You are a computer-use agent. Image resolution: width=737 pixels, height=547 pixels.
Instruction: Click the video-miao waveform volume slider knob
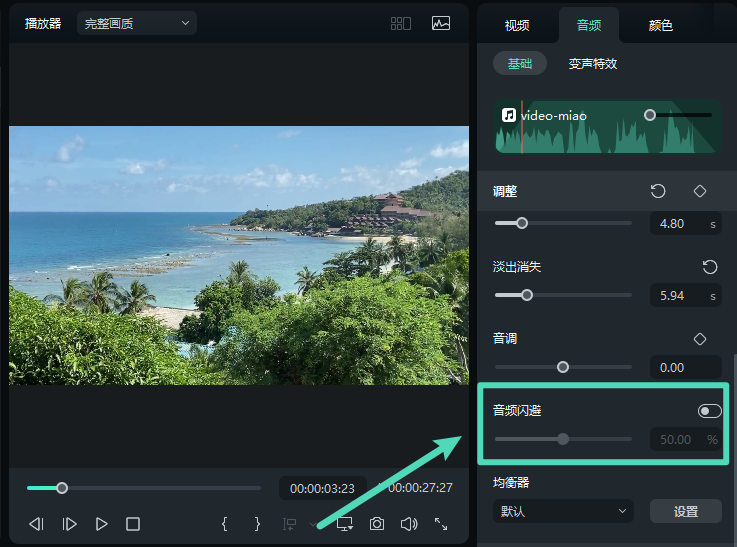[650, 115]
